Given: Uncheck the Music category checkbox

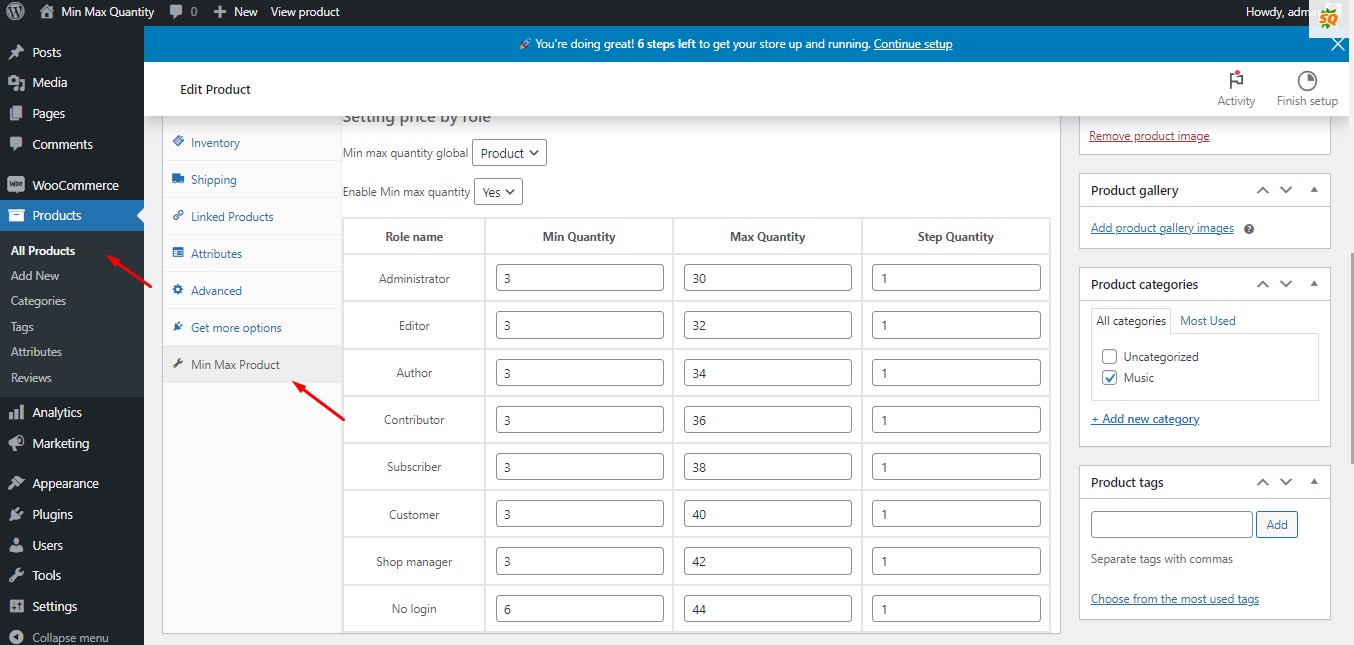Looking at the screenshot, I should point(1109,378).
